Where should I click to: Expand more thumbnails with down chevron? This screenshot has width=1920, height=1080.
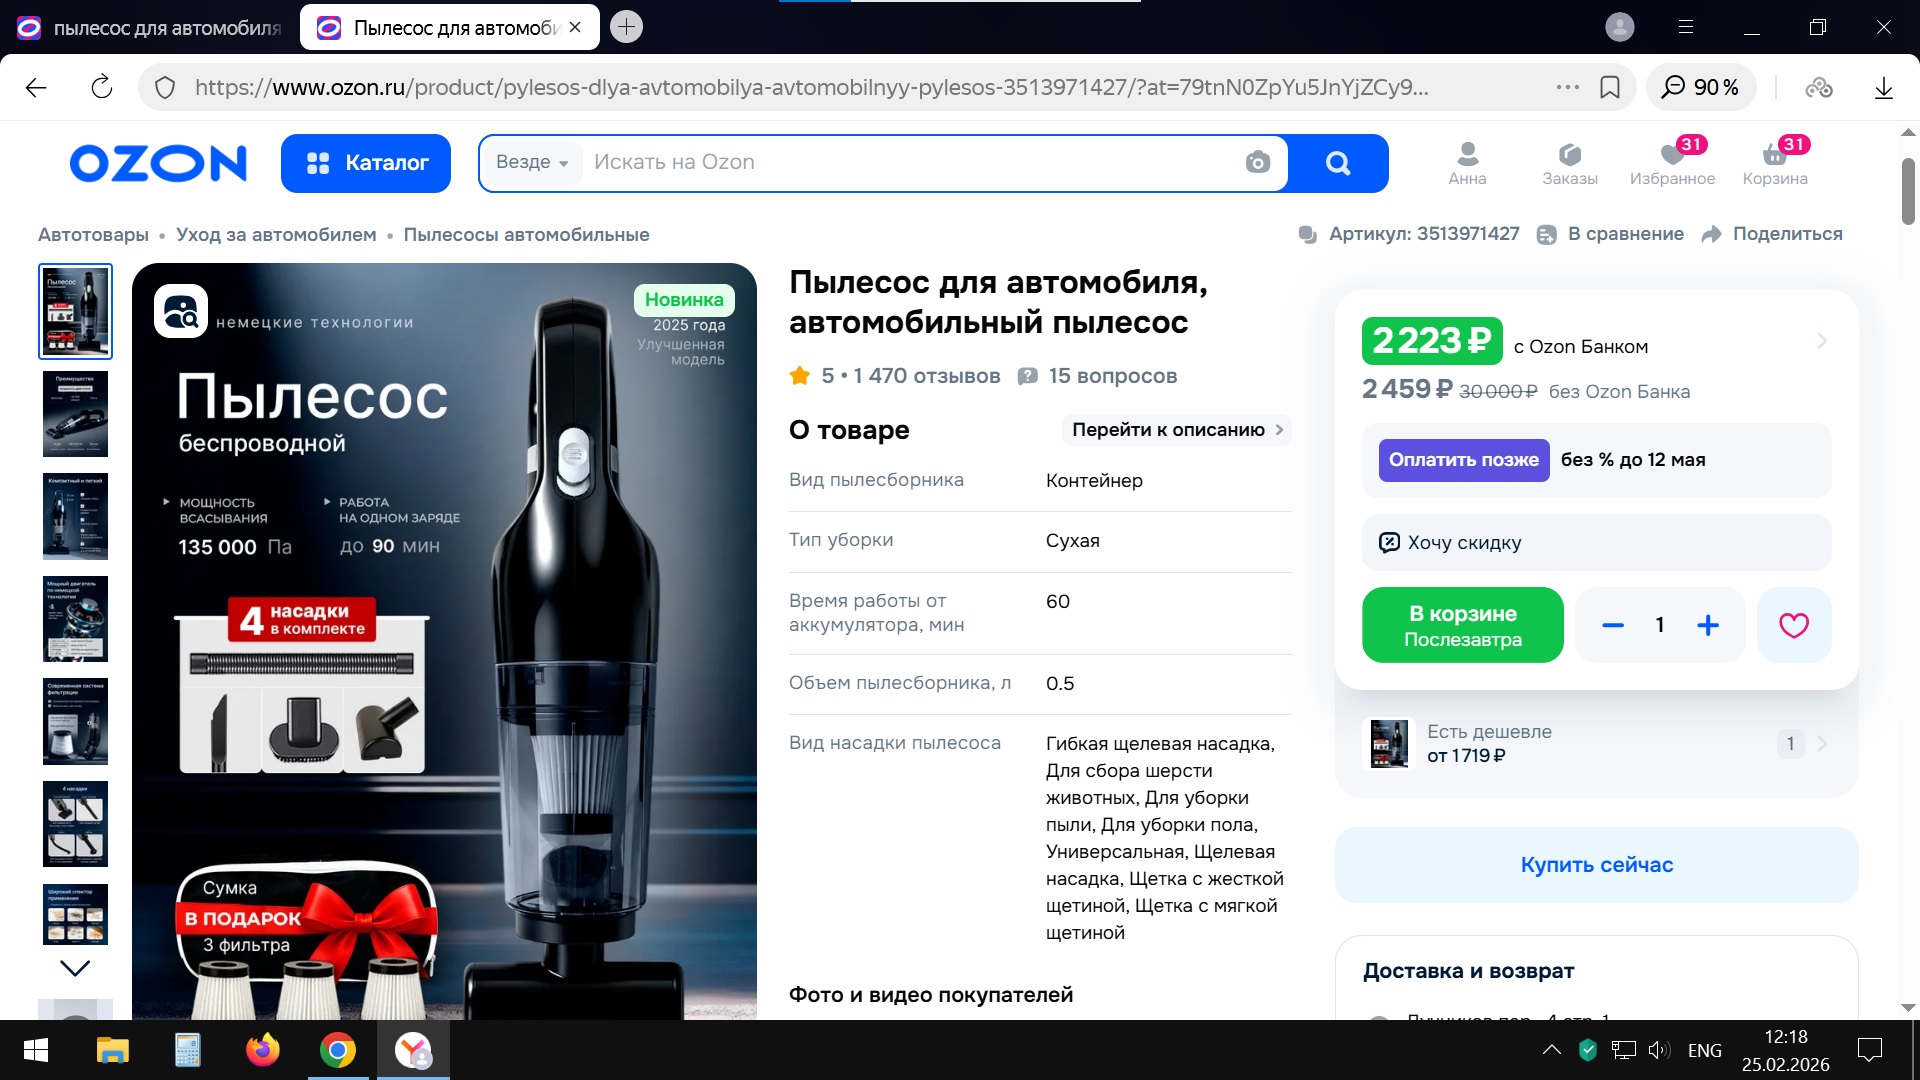(x=75, y=968)
